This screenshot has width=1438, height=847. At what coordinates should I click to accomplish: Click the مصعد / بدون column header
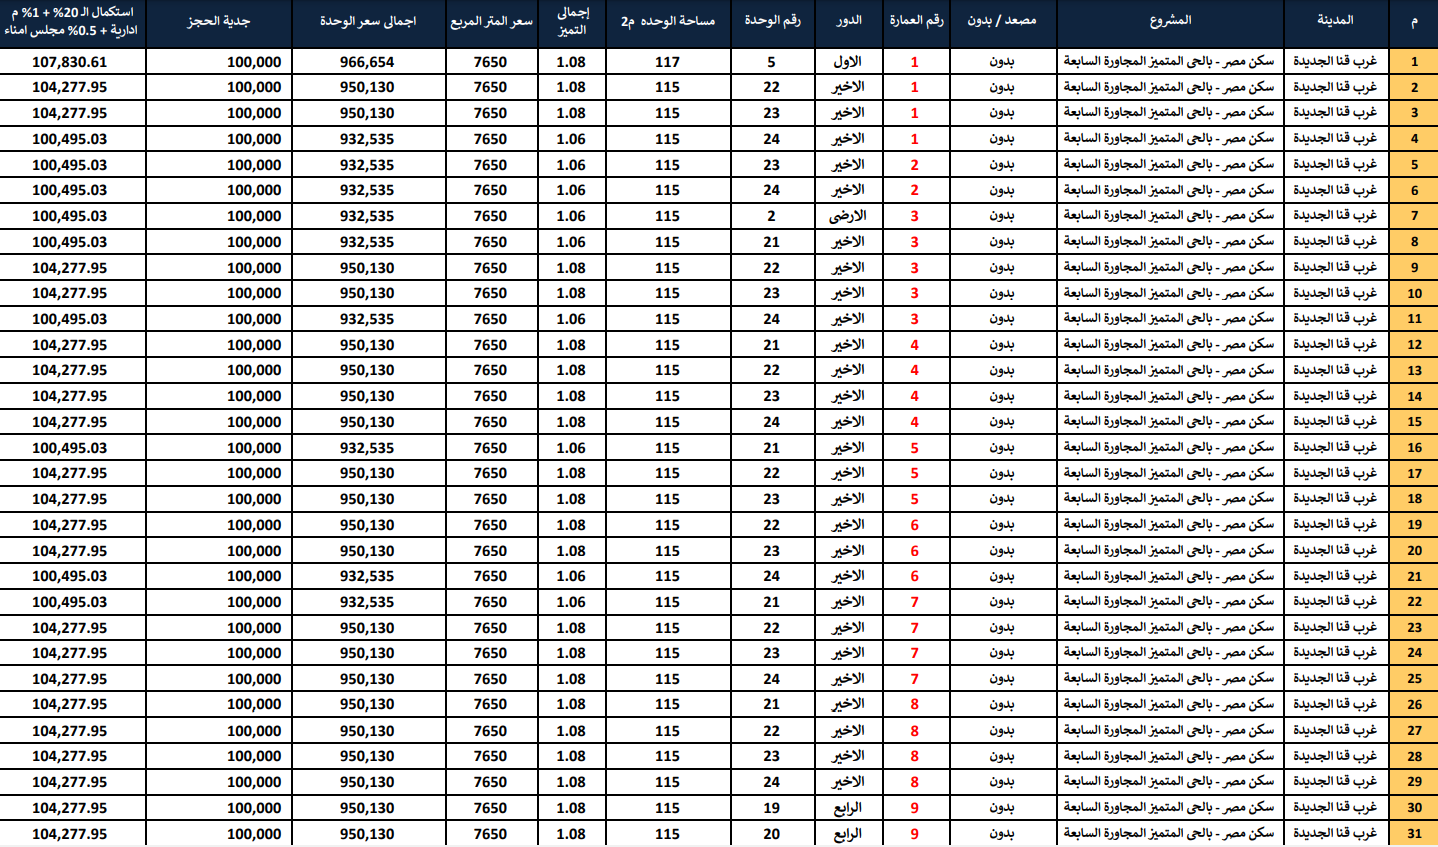[1002, 21]
